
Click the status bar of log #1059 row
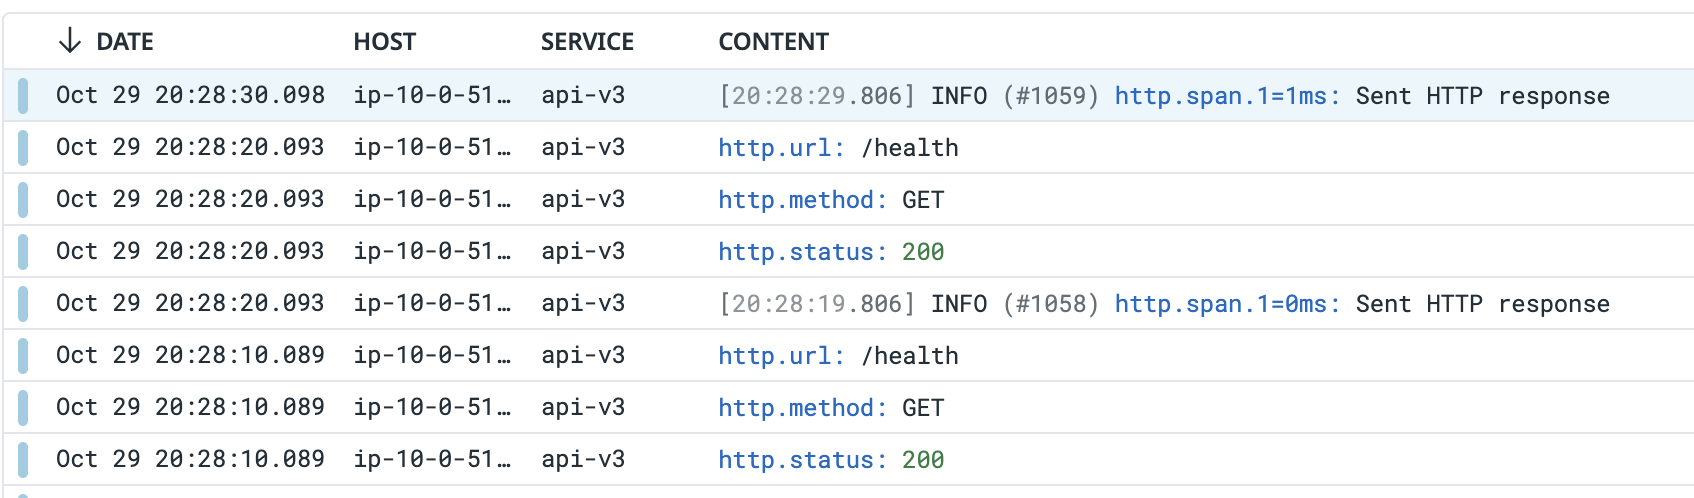[23, 96]
